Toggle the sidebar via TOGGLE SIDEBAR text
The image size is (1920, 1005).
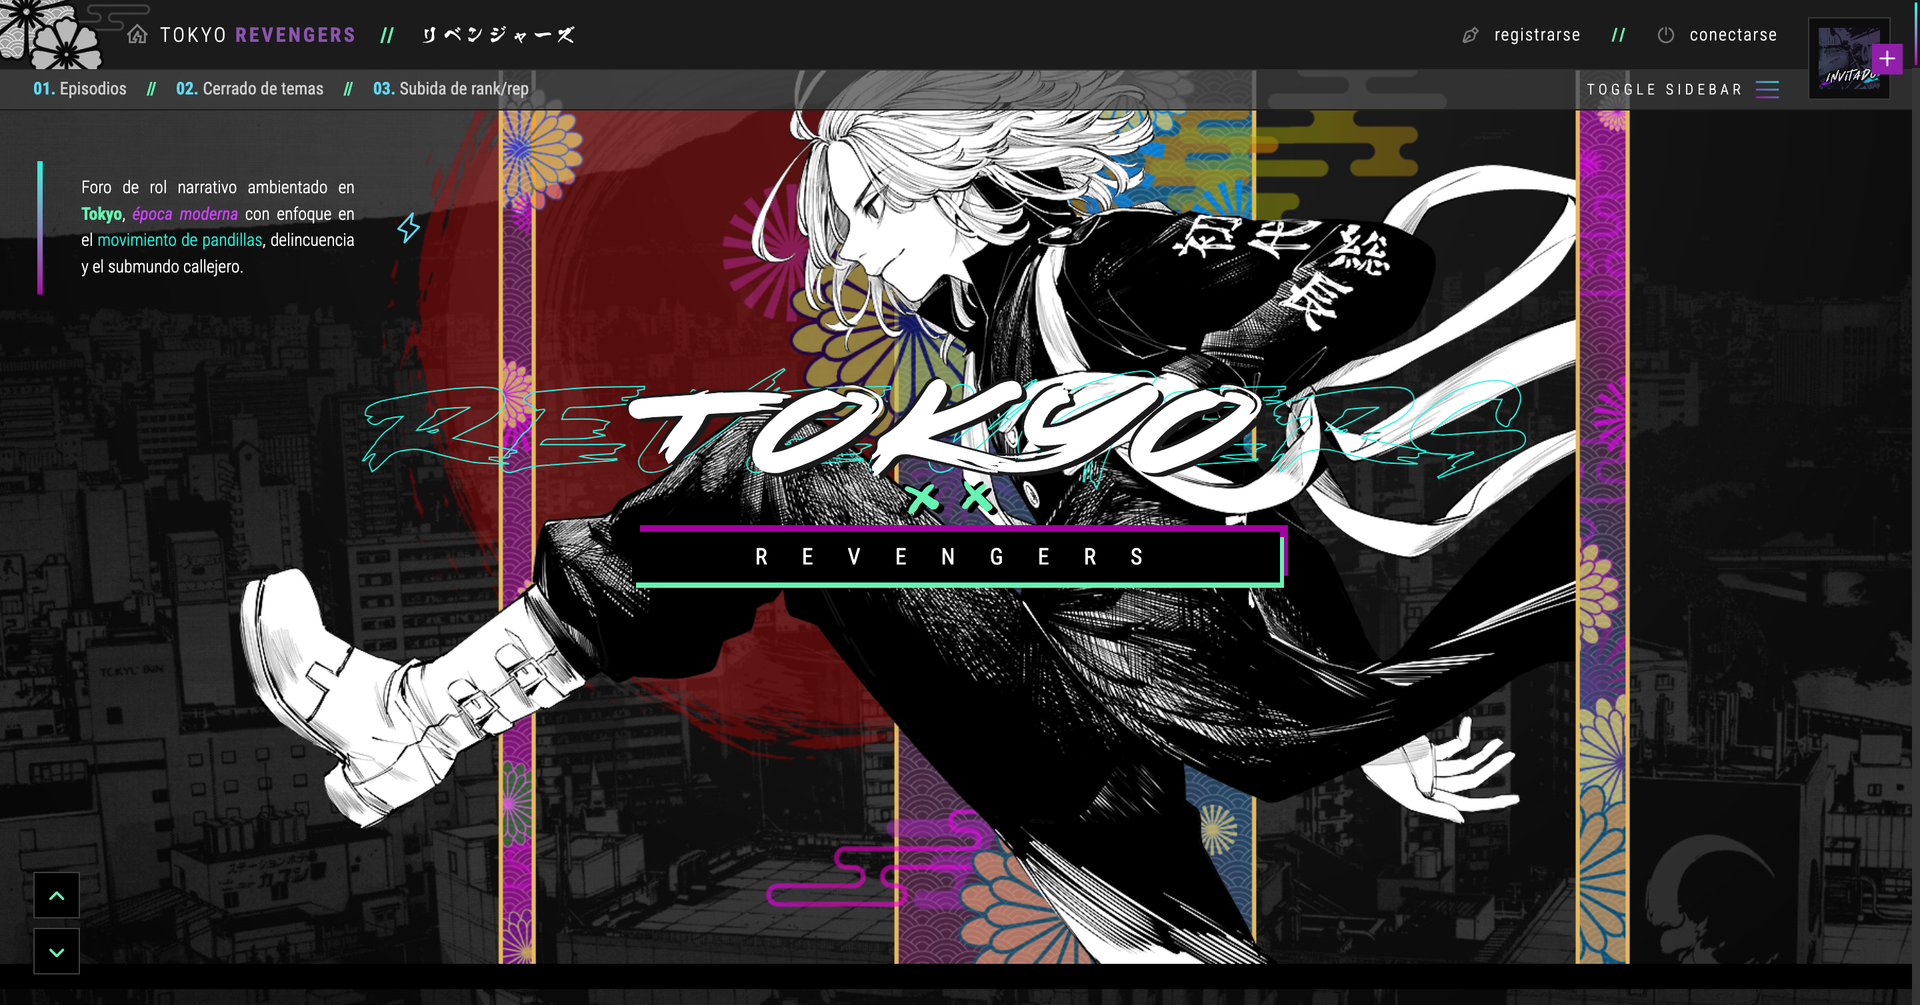(1664, 90)
